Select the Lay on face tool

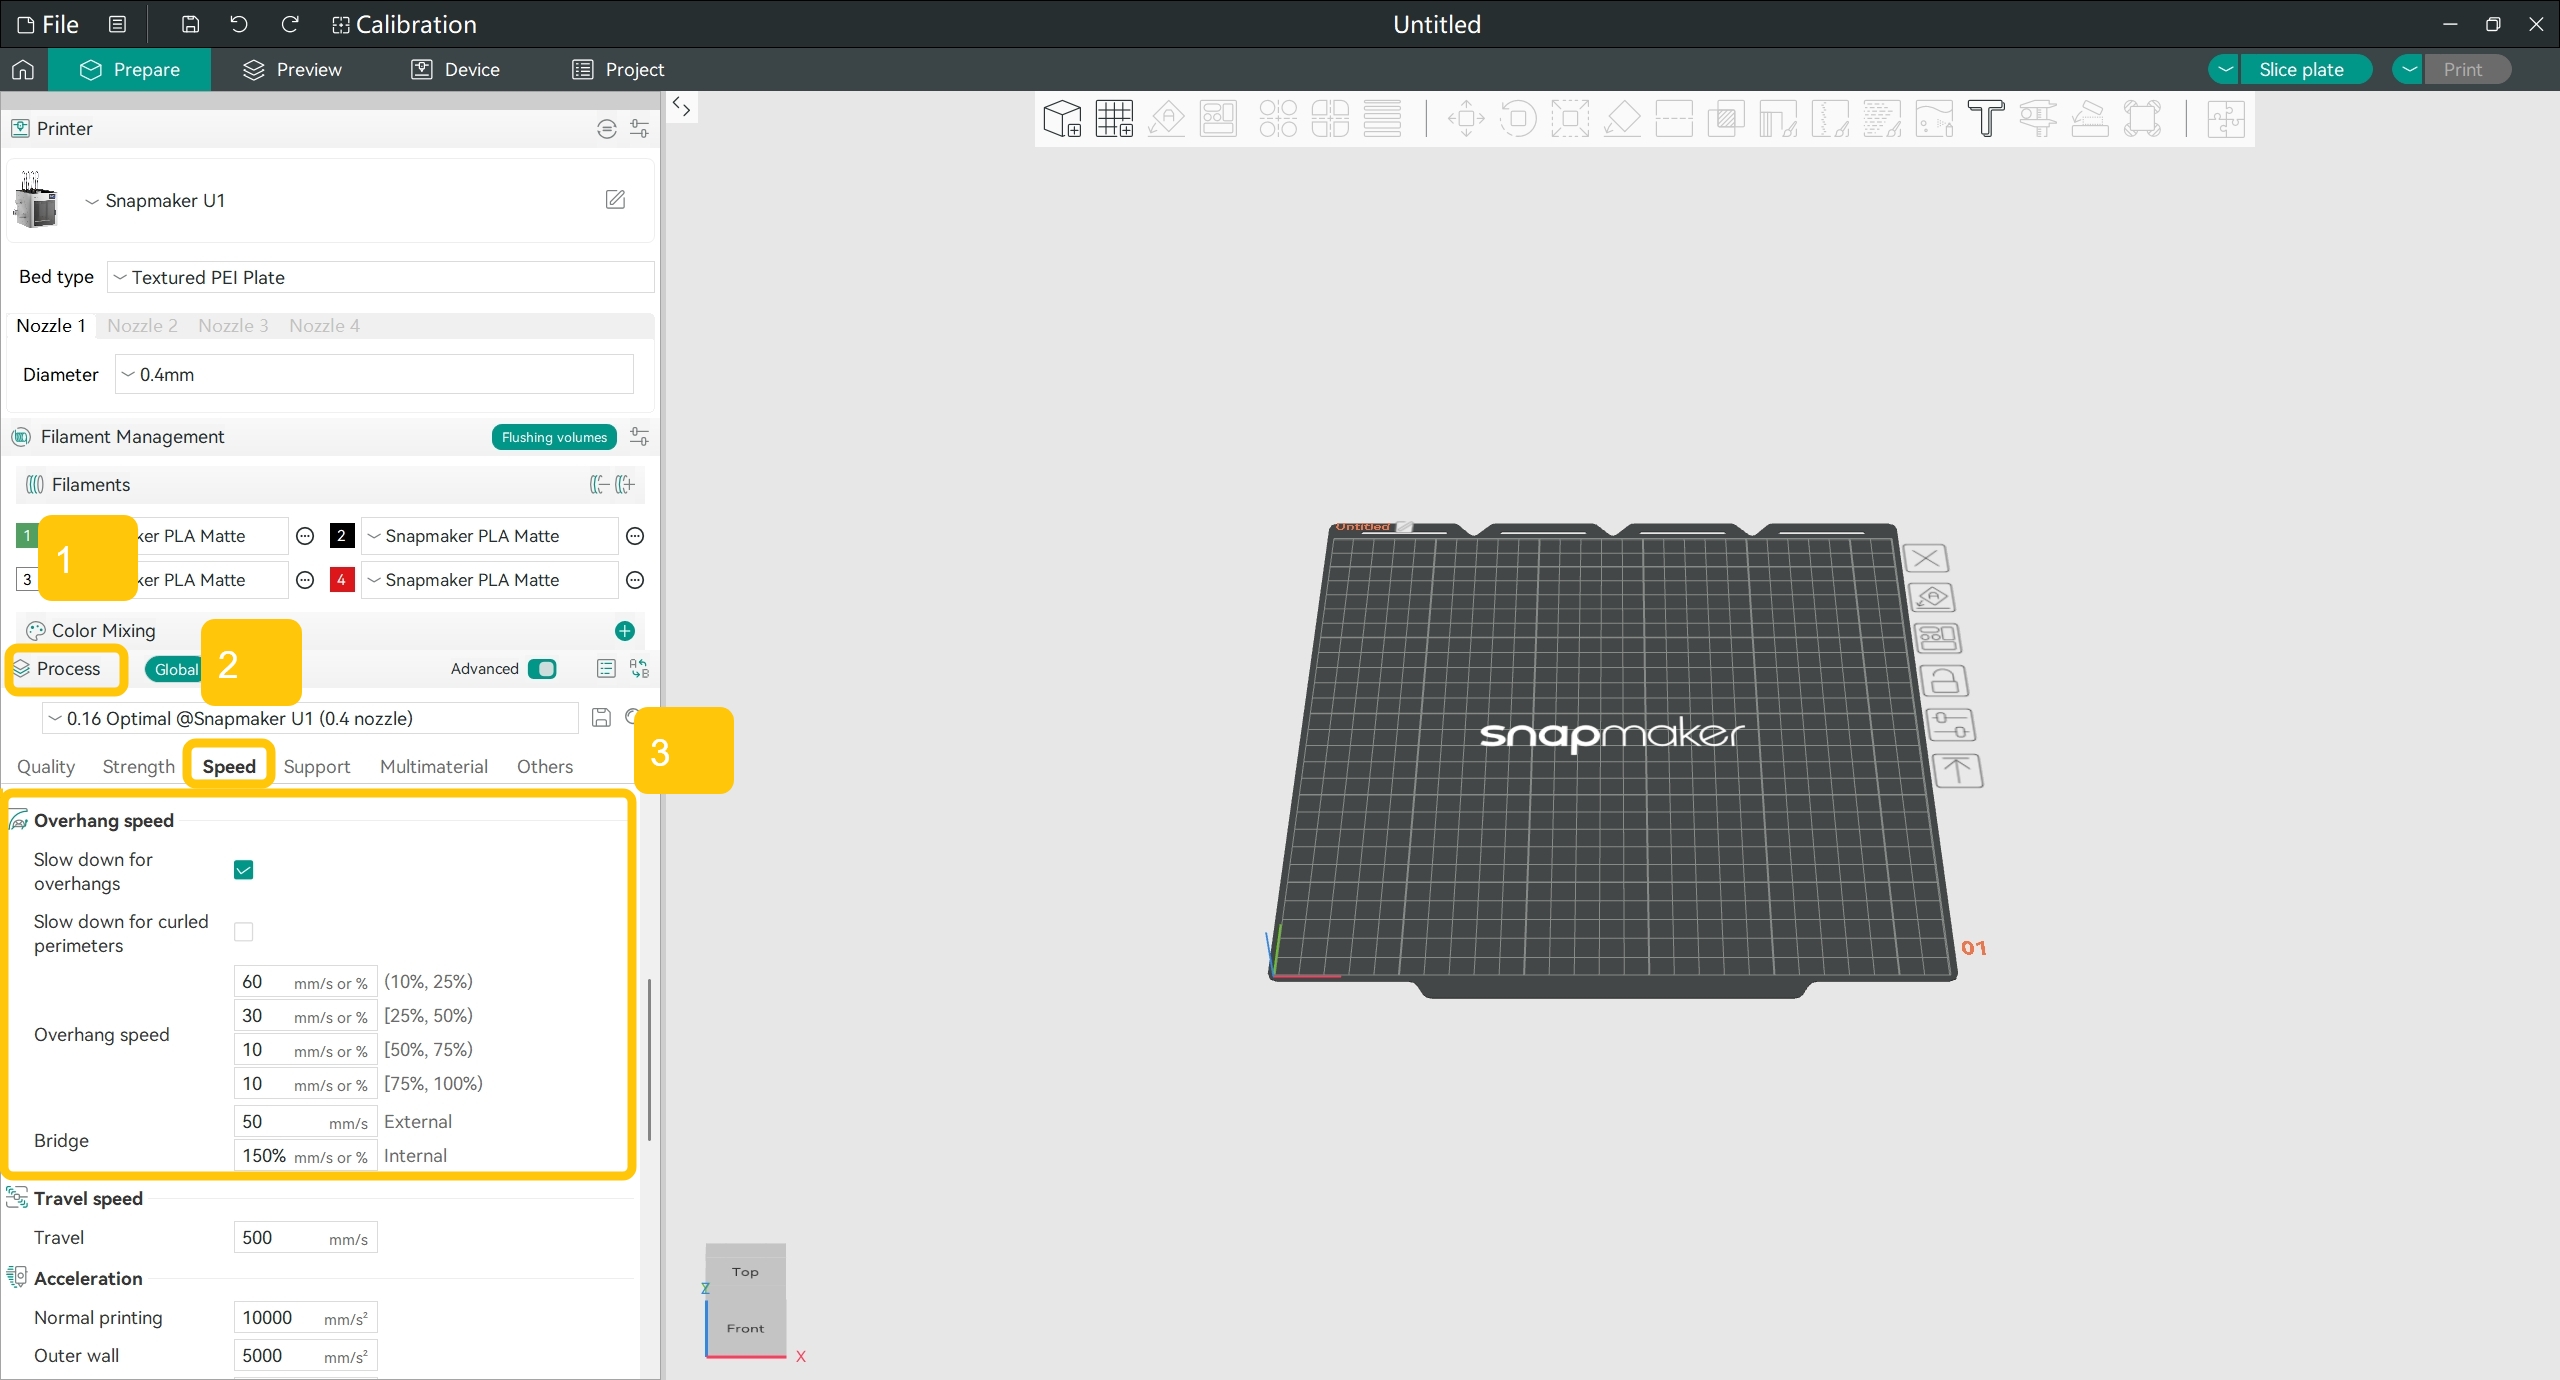1622,119
